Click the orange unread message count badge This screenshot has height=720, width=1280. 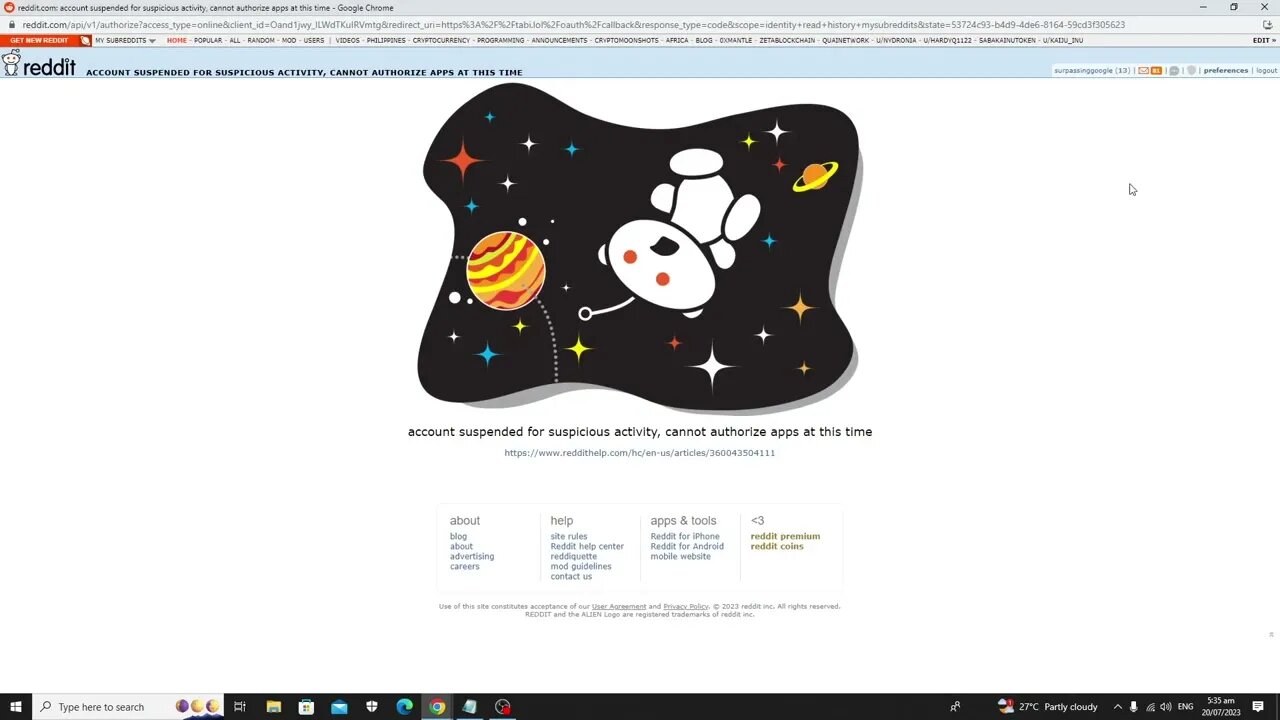(1156, 71)
